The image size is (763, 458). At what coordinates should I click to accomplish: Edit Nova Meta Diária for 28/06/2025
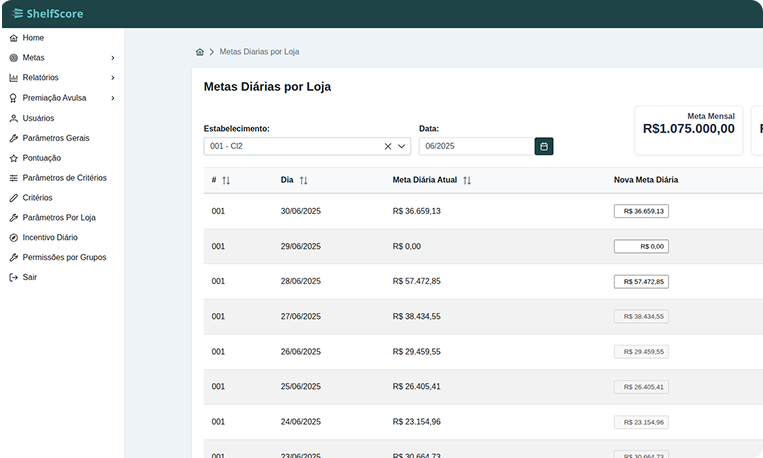[x=641, y=281]
